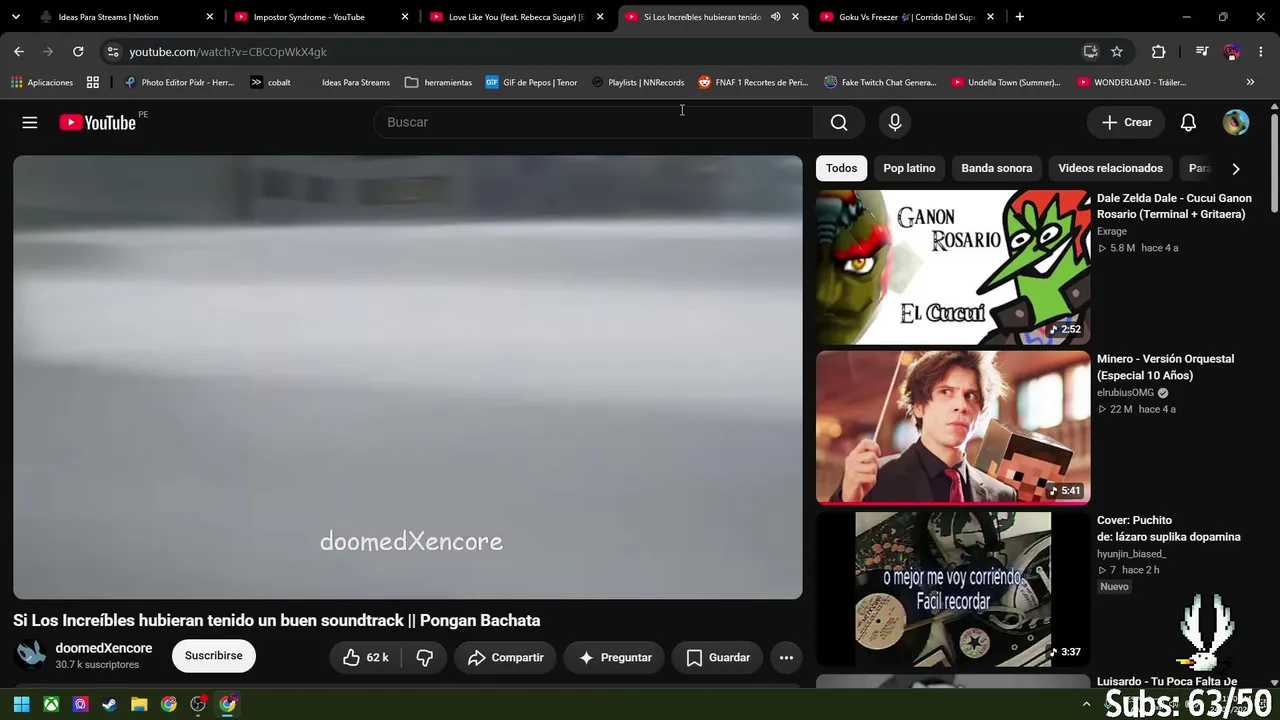The width and height of the screenshot is (1280, 720).
Task: Close the 'Si Los Increíbles' tab
Action: 795,17
